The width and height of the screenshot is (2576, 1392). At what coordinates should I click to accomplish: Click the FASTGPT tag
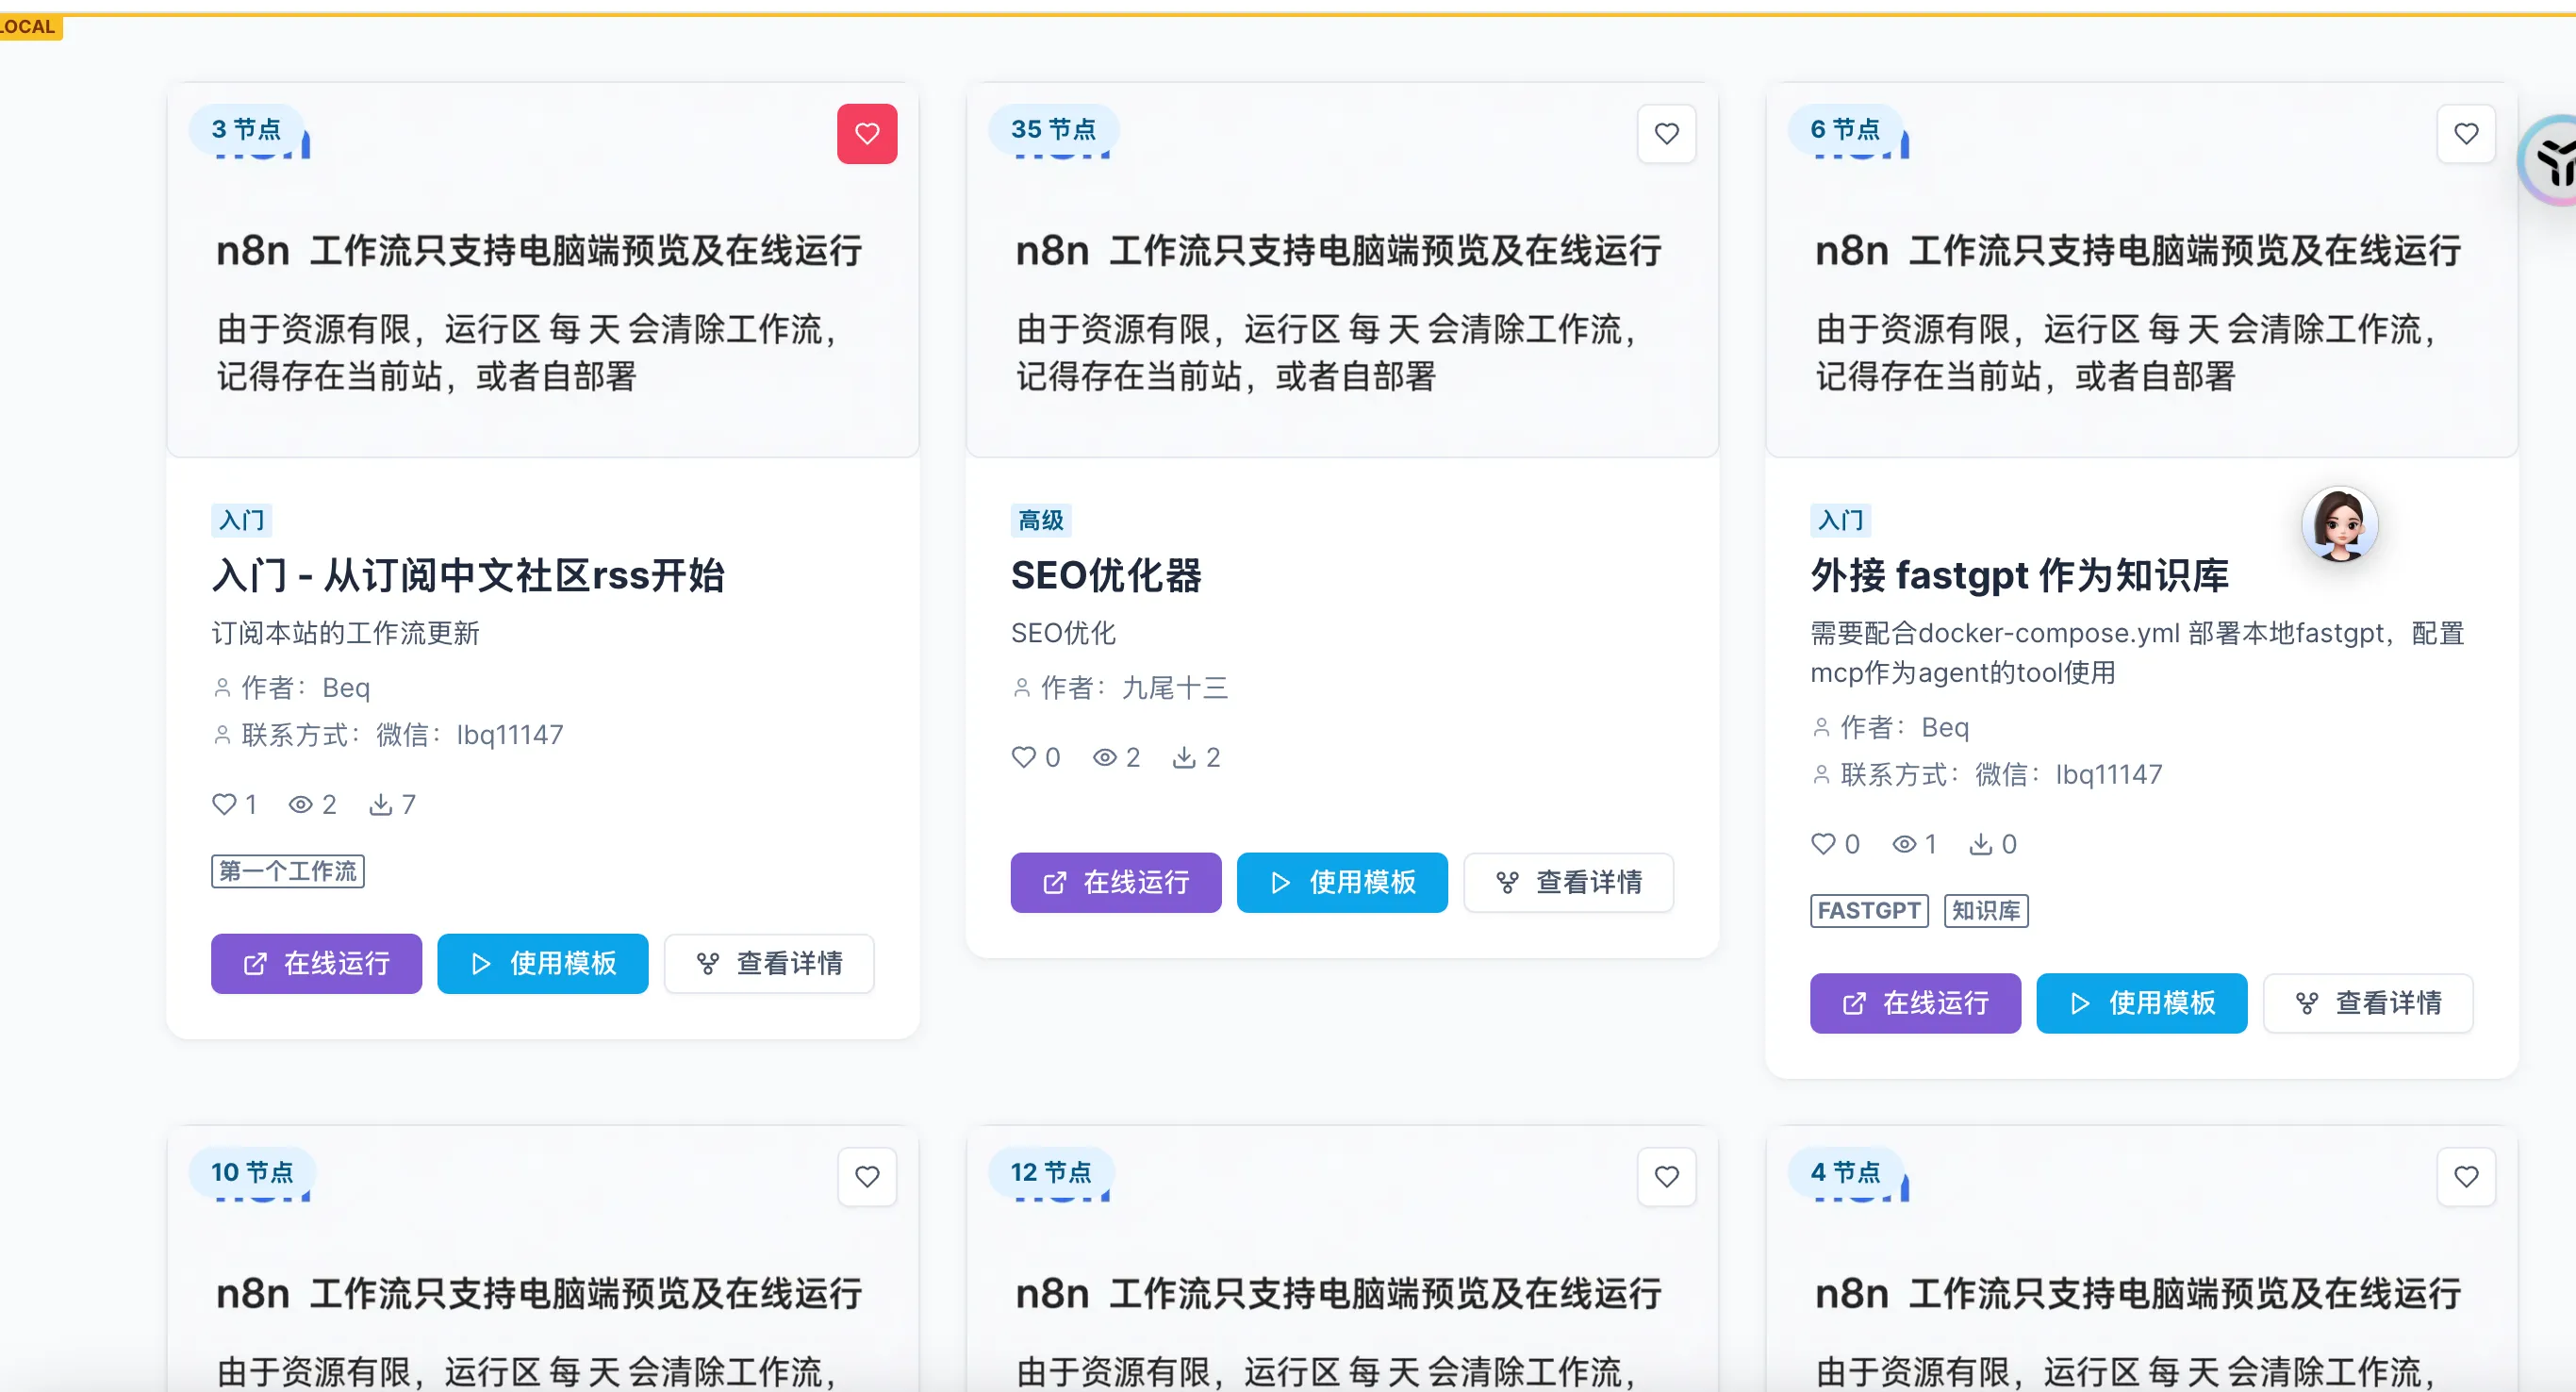(x=1869, y=911)
